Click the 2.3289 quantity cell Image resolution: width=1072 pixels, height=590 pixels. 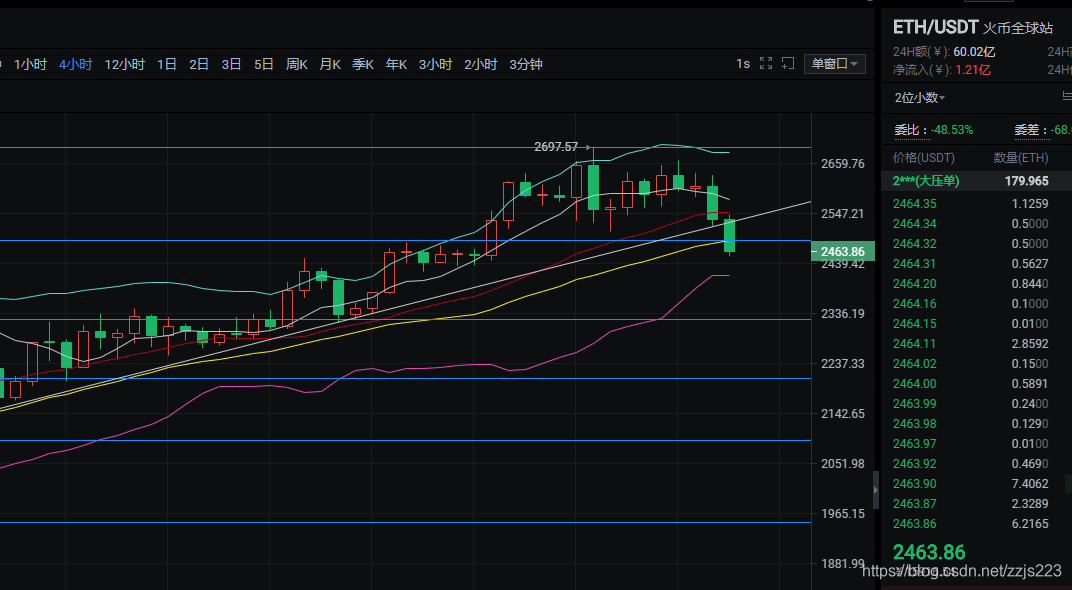[1030, 503]
